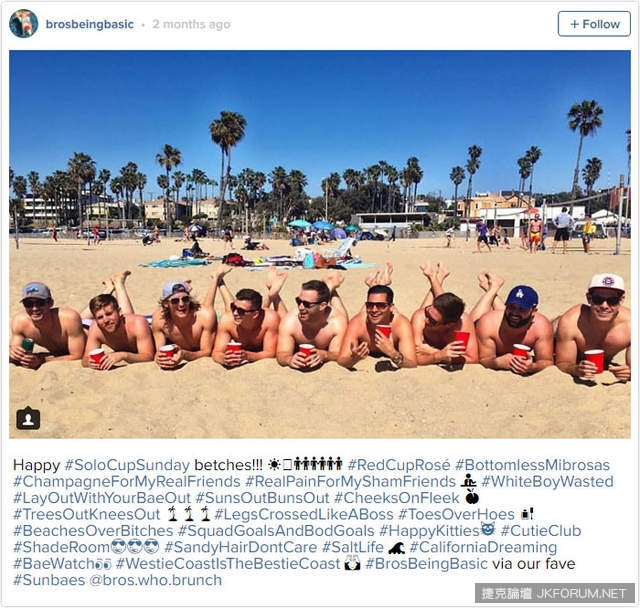Select the #WhiteBoyWasted hashtag
This screenshot has width=640, height=608.
[x=547, y=482]
